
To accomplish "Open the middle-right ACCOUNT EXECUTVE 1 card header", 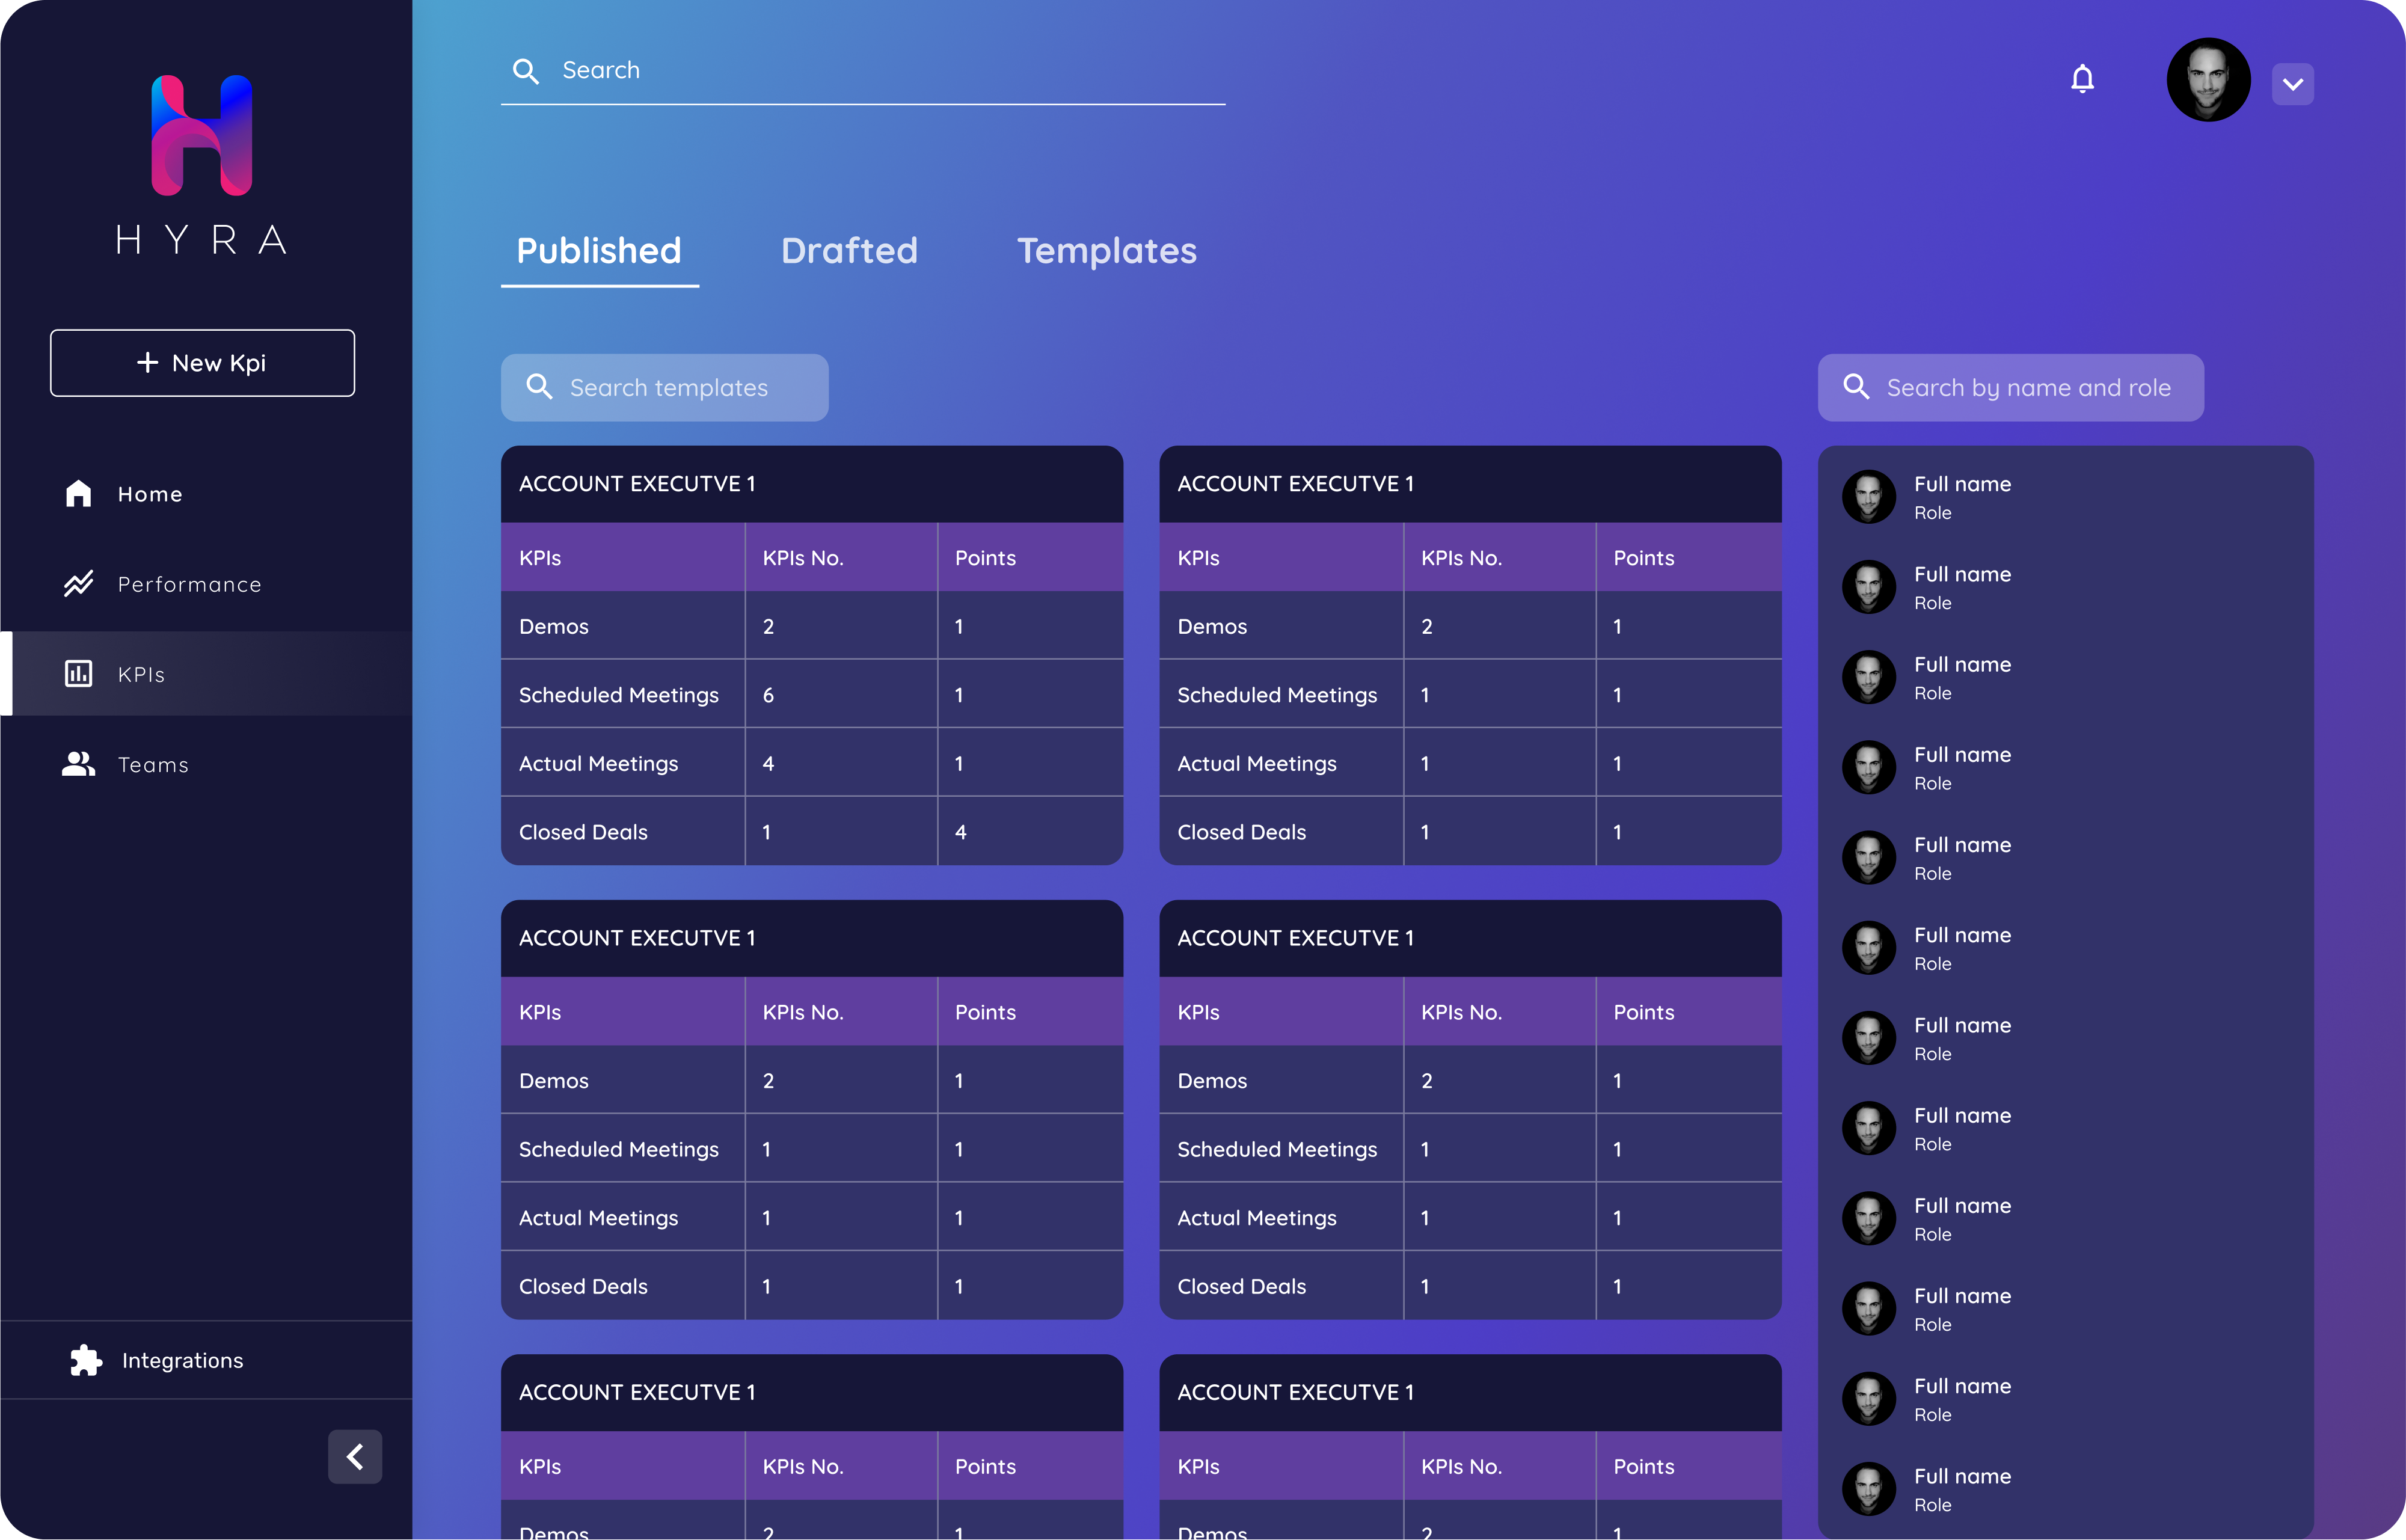I will (x=1470, y=938).
